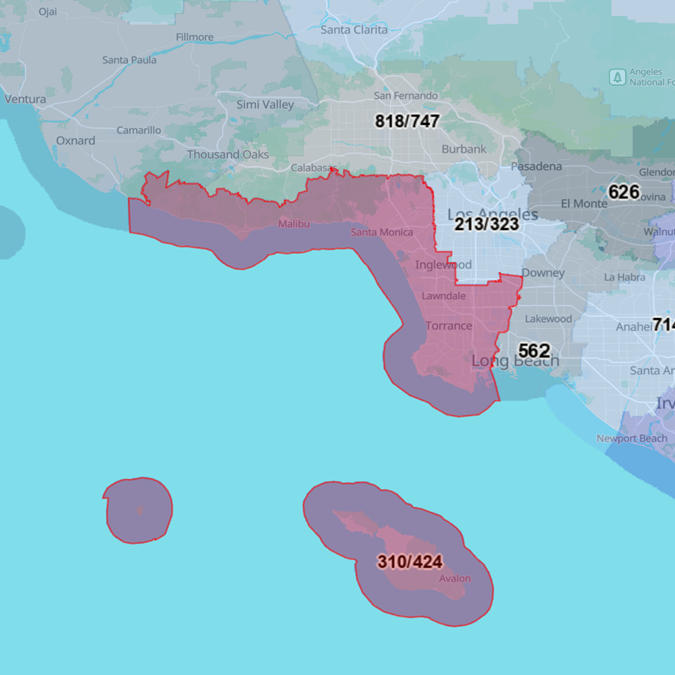
Task: Click the Oxnard city label
Action: pyautogui.click(x=75, y=141)
